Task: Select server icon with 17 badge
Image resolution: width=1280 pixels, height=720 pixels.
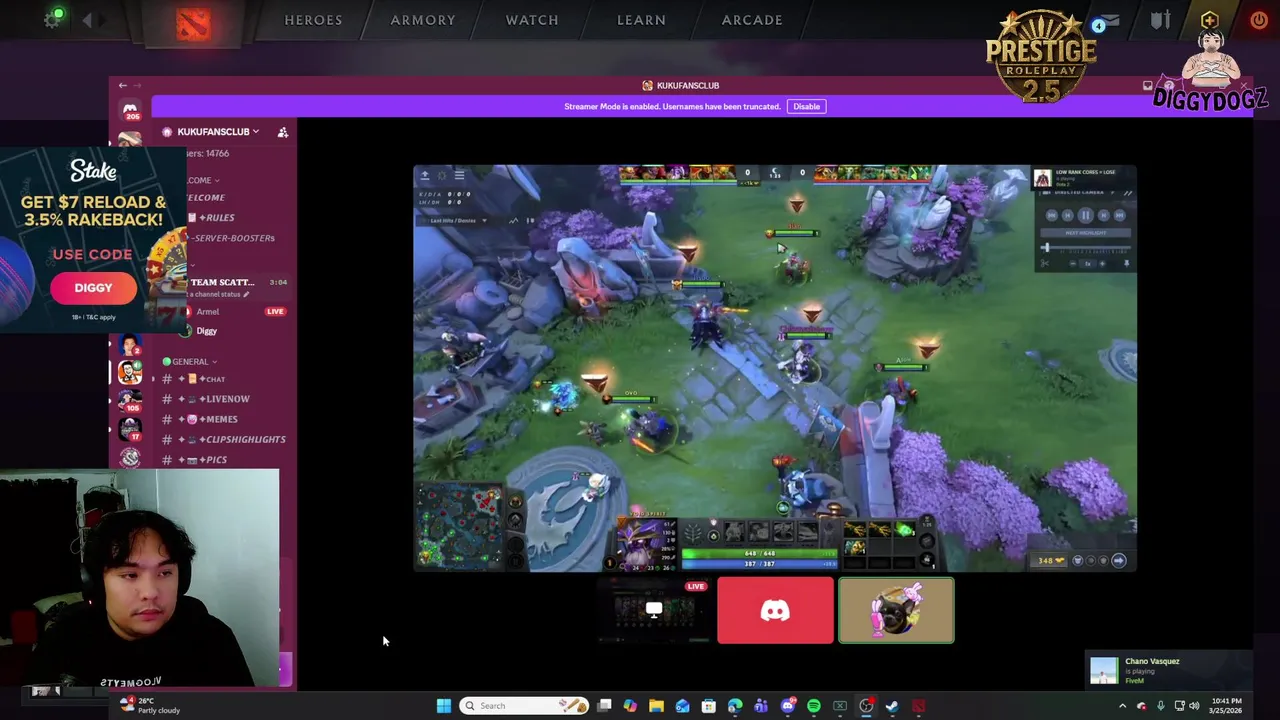Action: tap(130, 429)
